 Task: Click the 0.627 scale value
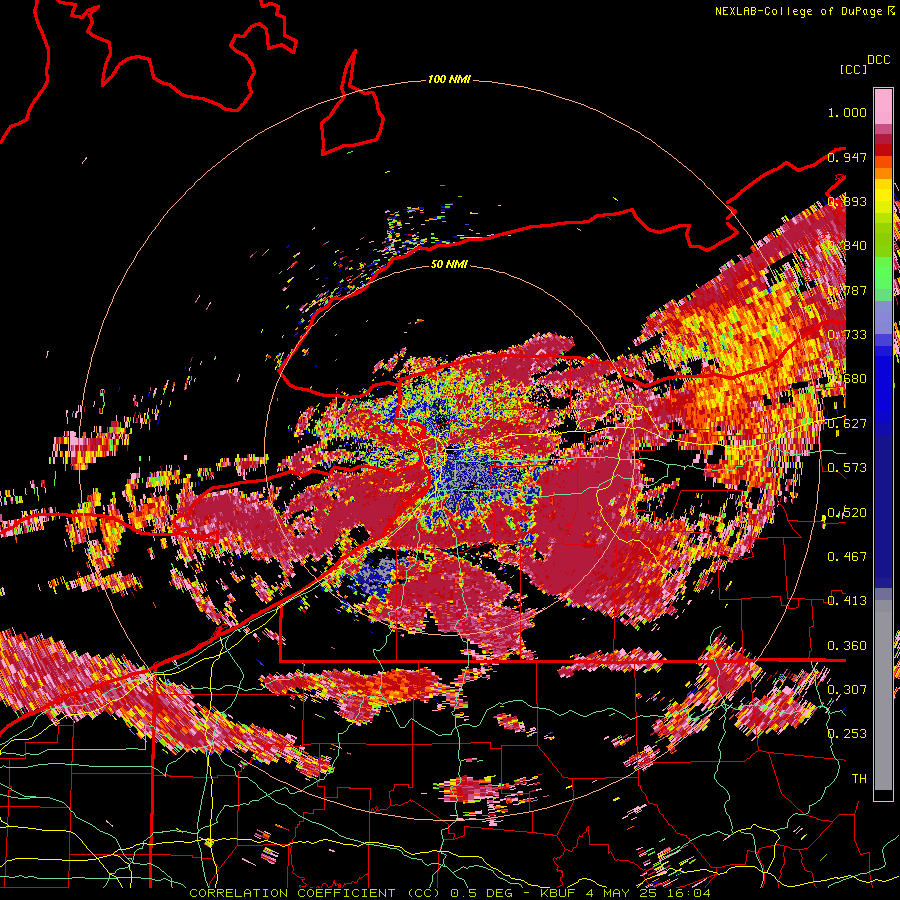[x=847, y=424]
